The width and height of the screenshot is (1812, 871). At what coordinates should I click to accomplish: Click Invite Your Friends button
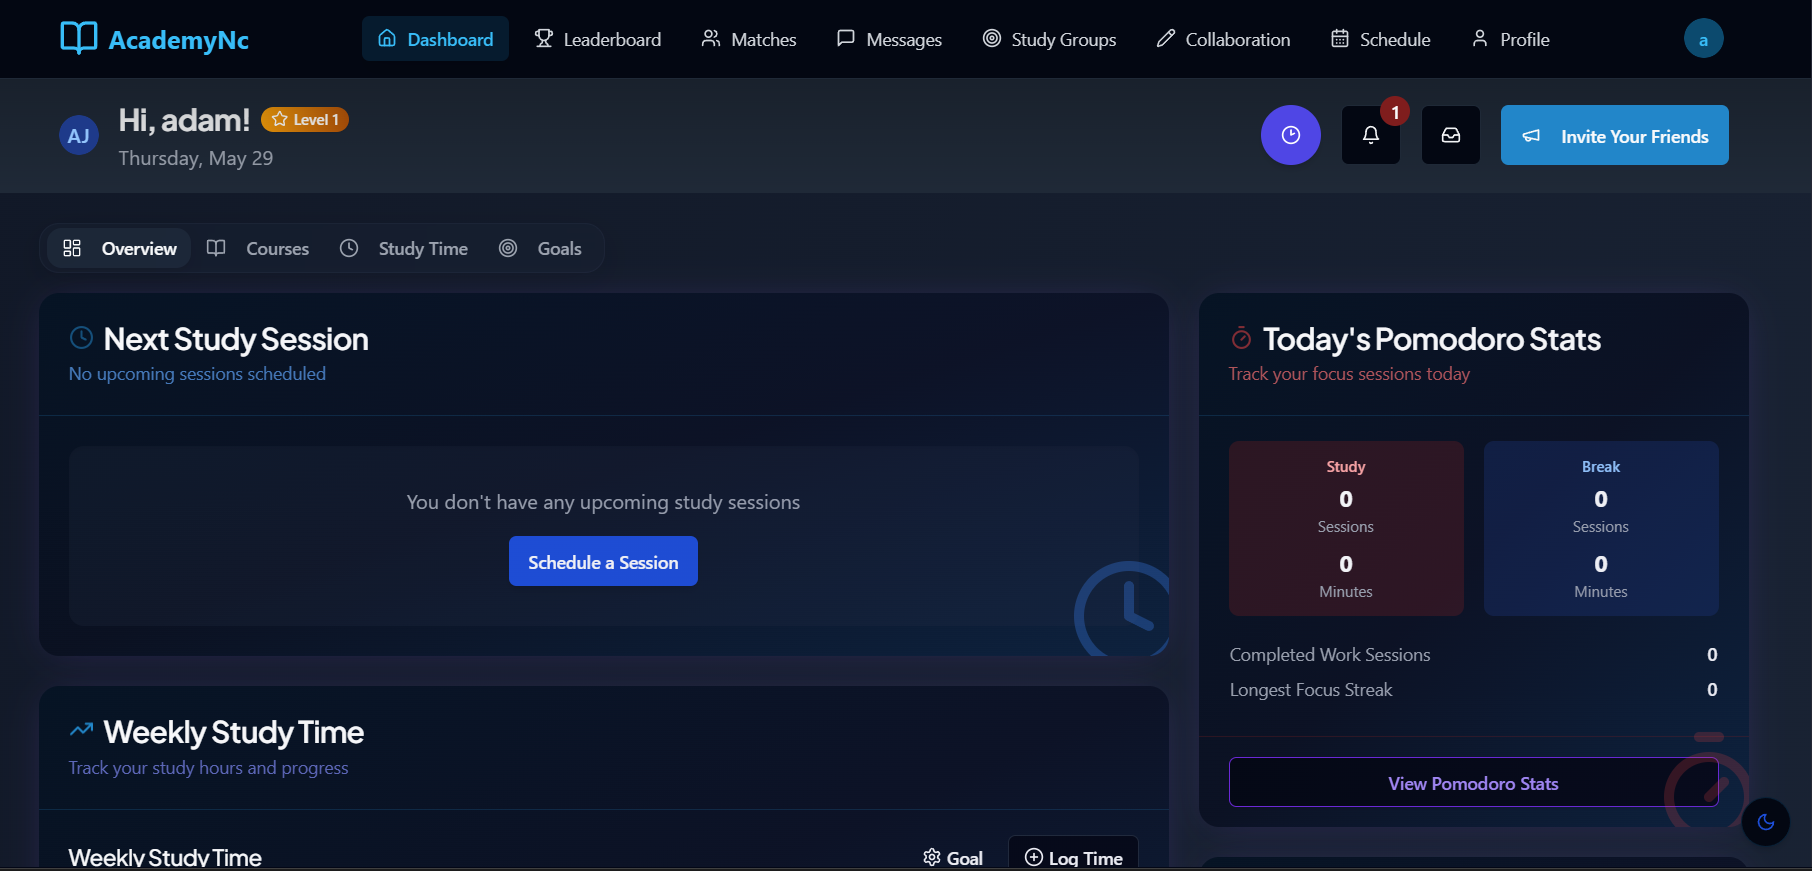point(1615,135)
